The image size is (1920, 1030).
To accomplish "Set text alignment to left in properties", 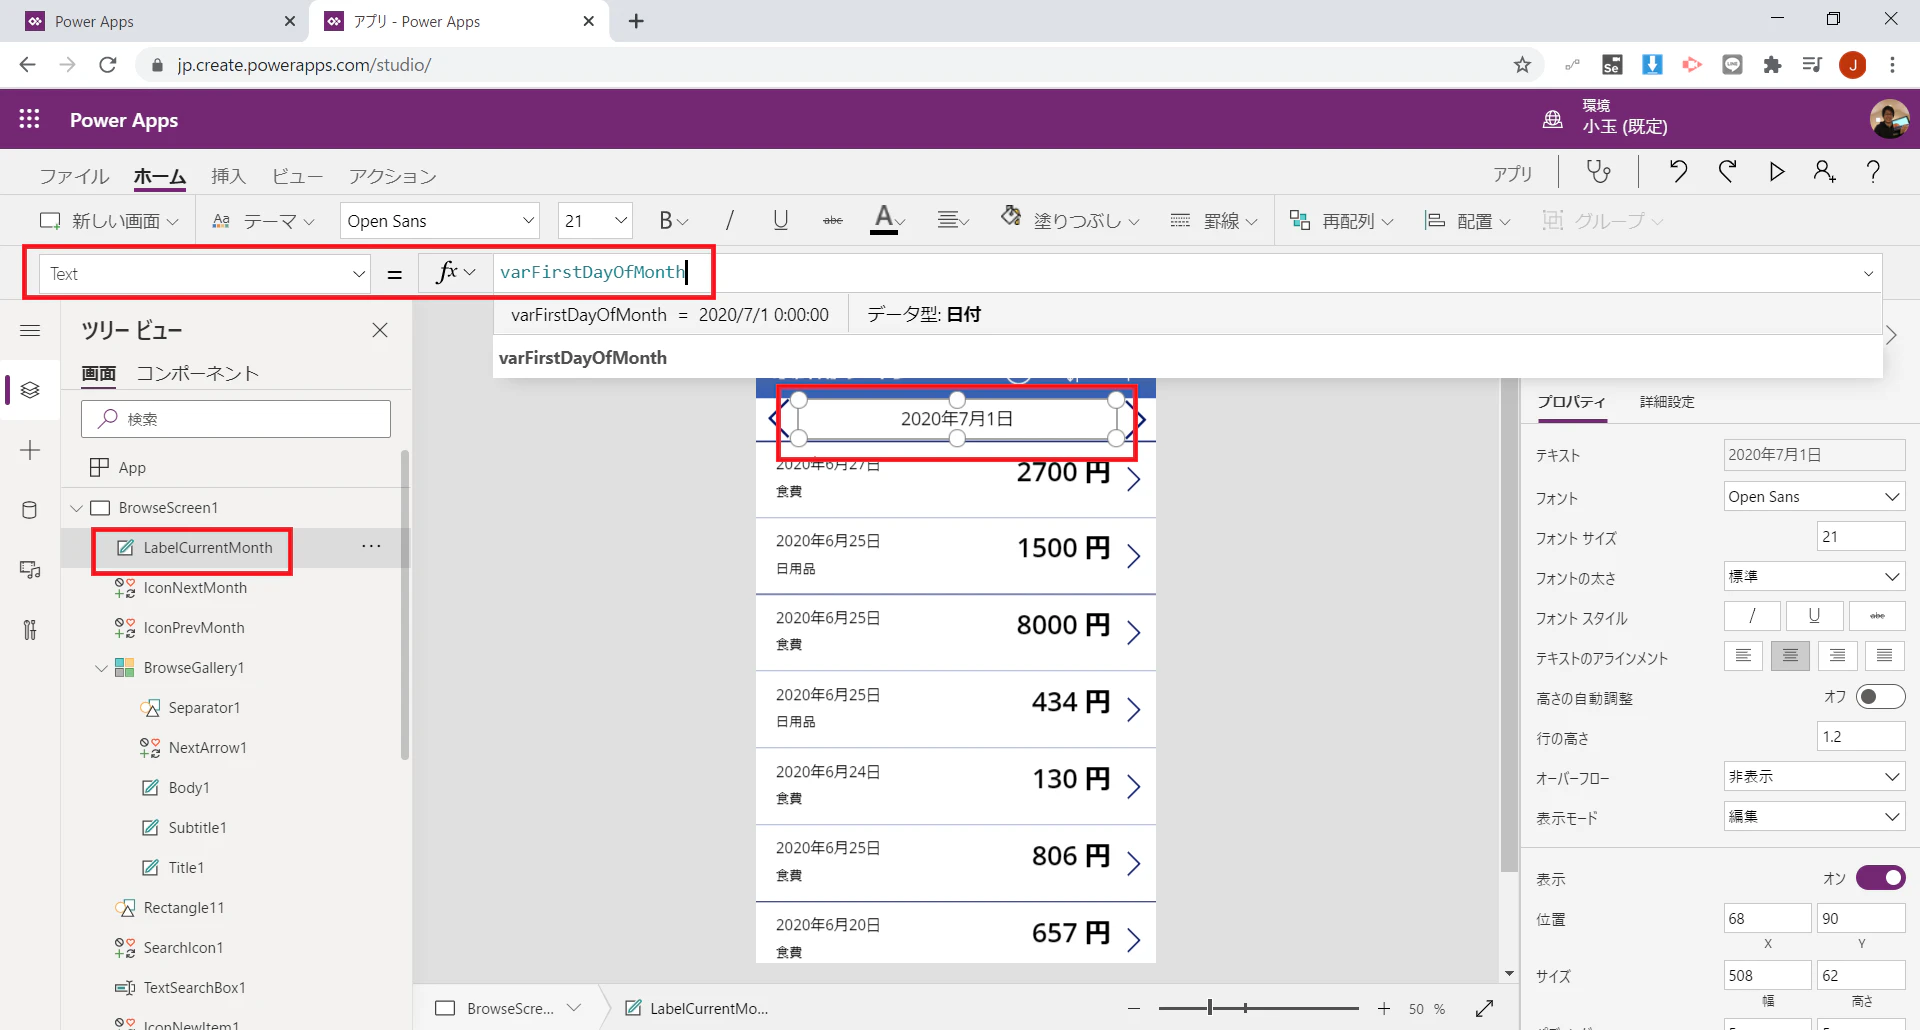I will (x=1743, y=656).
